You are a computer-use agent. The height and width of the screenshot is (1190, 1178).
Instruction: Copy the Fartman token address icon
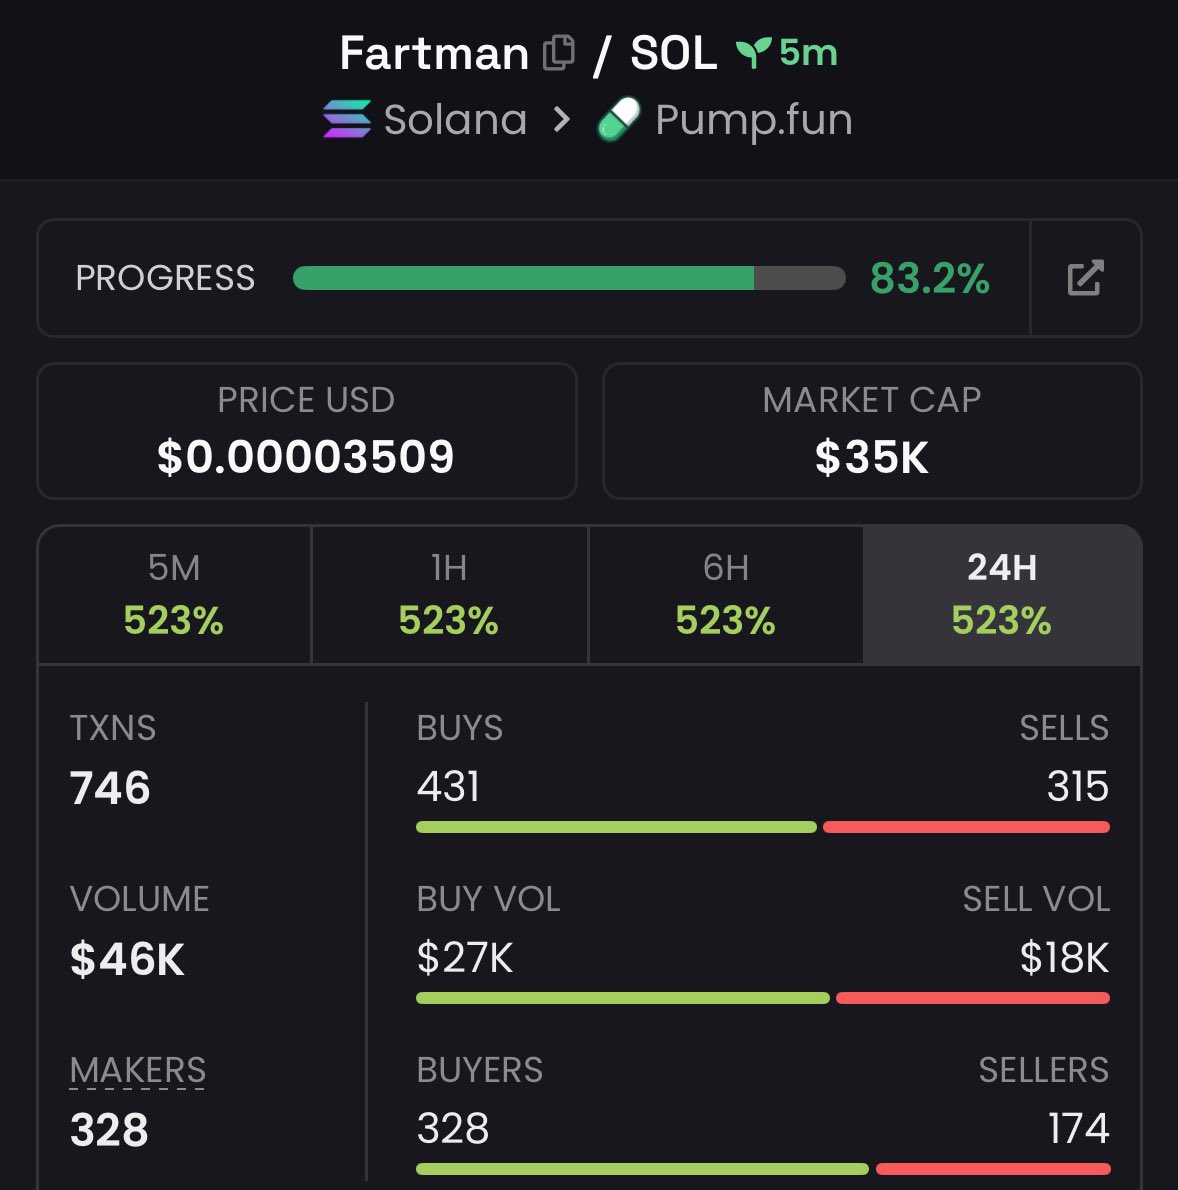click(x=559, y=53)
